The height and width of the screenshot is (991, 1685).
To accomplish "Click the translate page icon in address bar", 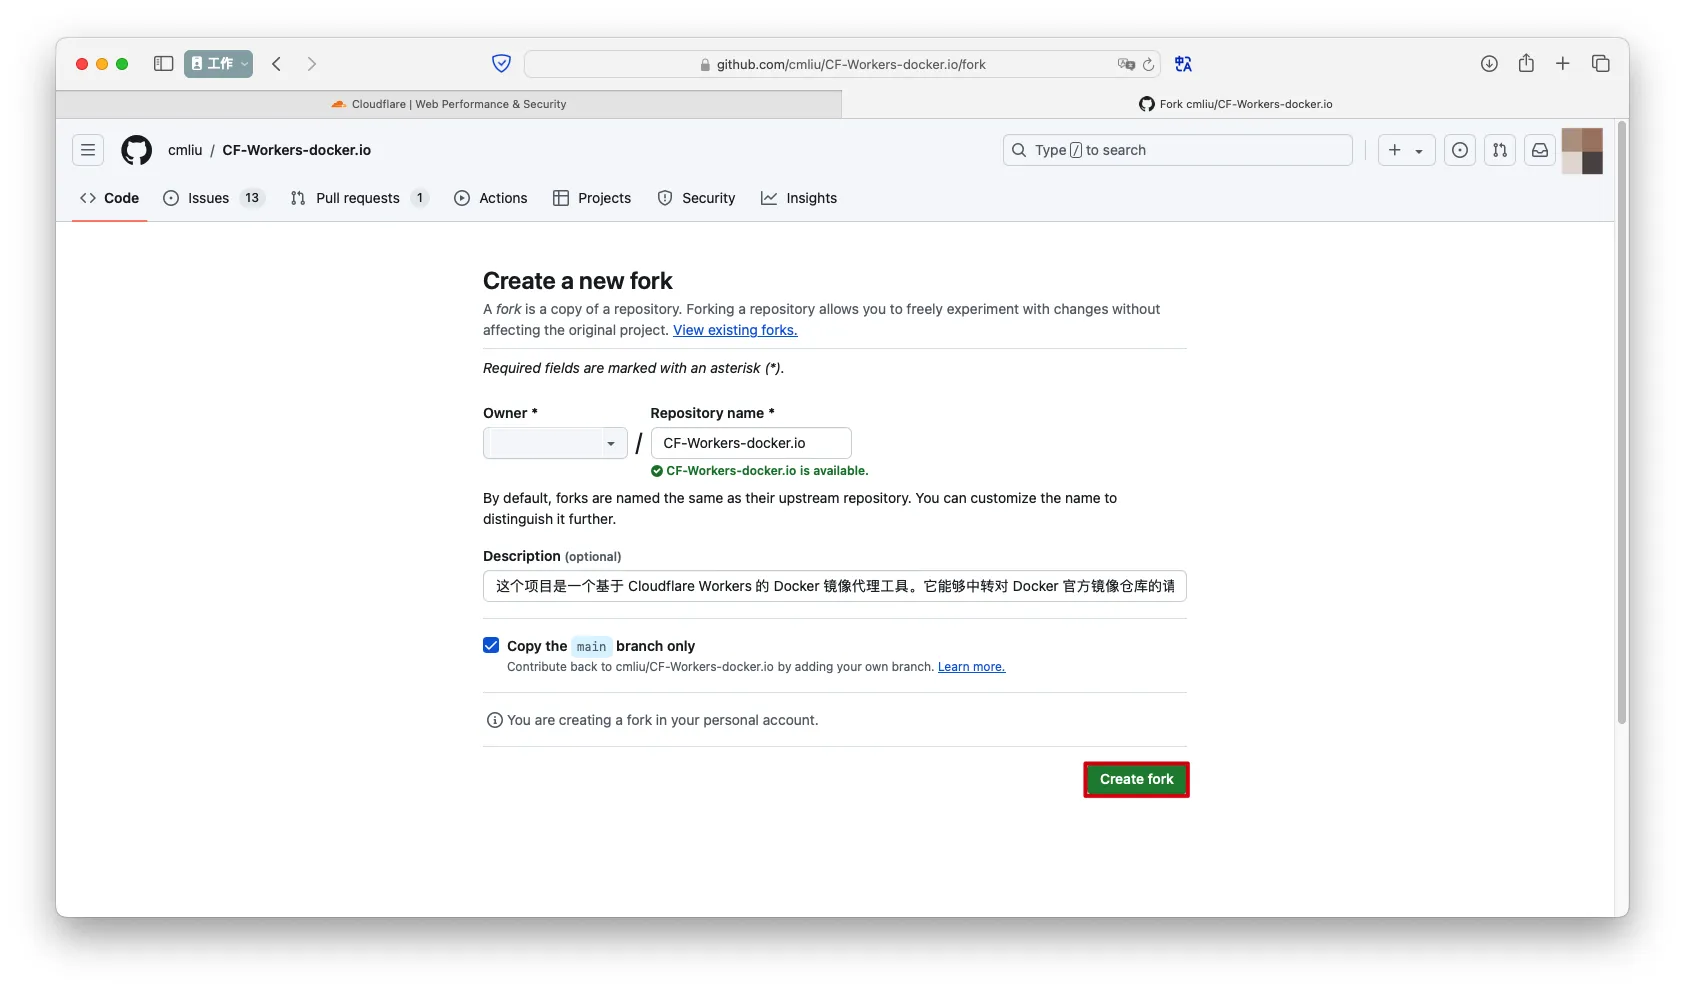I will pyautogui.click(x=1126, y=65).
